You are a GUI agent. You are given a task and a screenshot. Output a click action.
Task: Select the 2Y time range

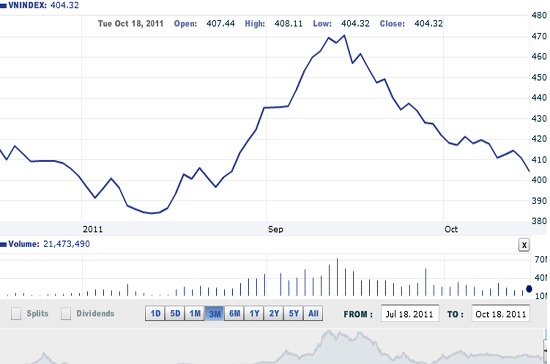pyautogui.click(x=274, y=314)
